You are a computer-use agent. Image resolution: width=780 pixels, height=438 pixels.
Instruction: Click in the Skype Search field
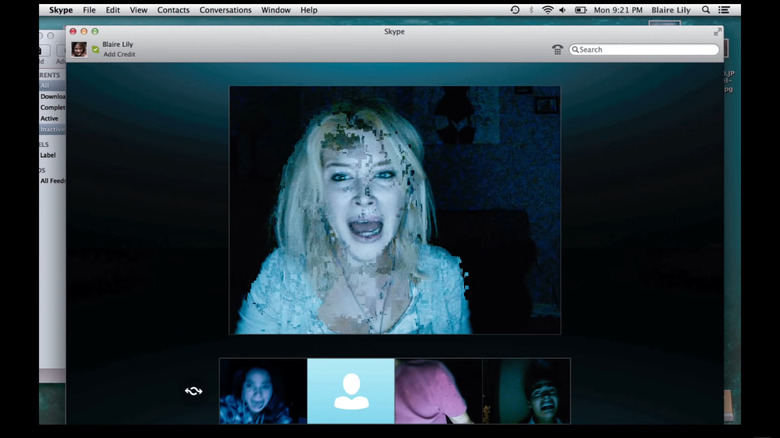[x=644, y=49]
